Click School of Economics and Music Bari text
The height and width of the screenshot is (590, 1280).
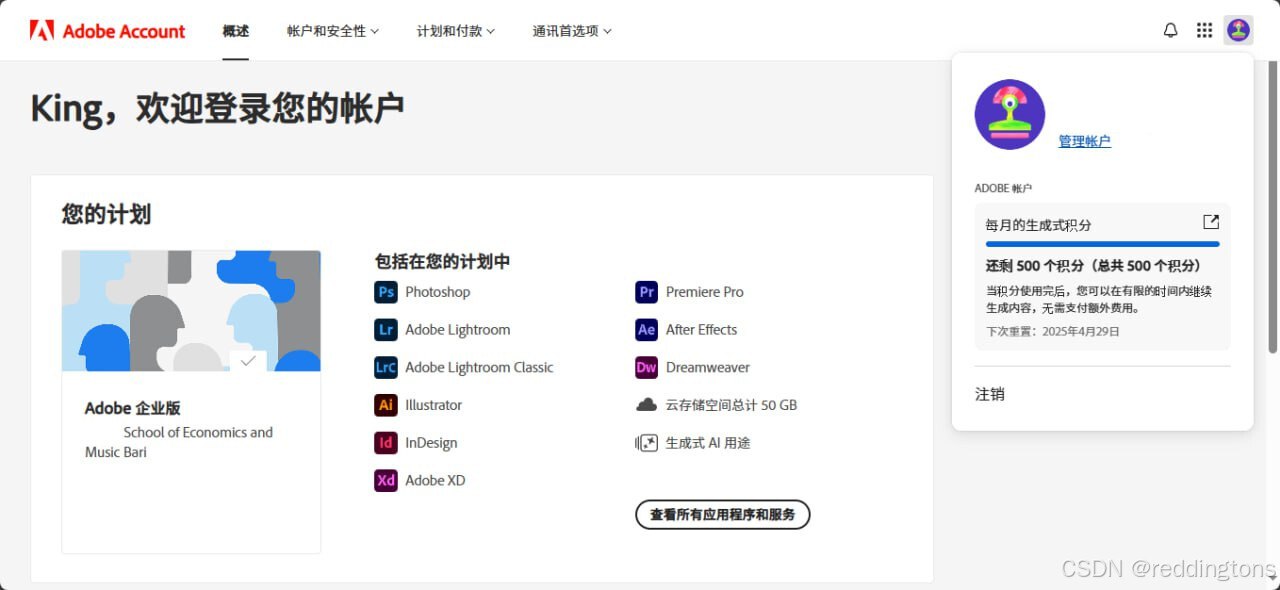[179, 442]
